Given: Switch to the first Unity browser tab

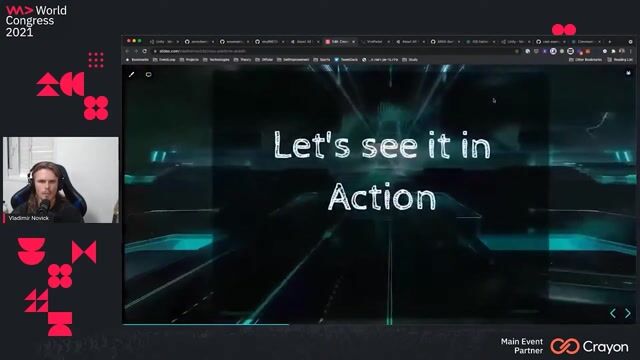Looking at the screenshot, I should (x=164, y=42).
